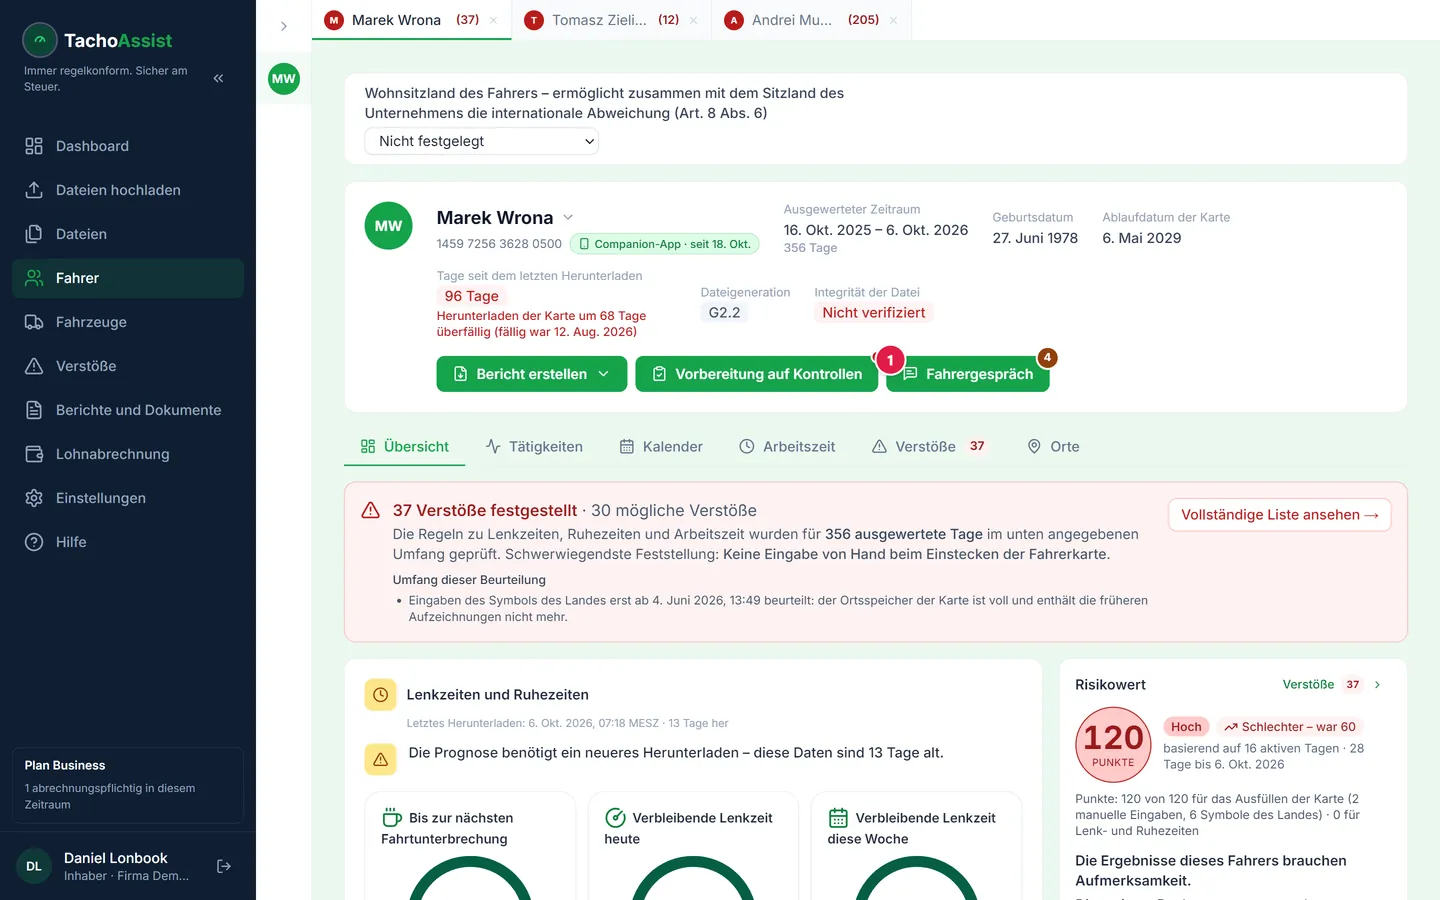
Task: Close the Tomasz Zieli... tab
Action: click(x=693, y=20)
